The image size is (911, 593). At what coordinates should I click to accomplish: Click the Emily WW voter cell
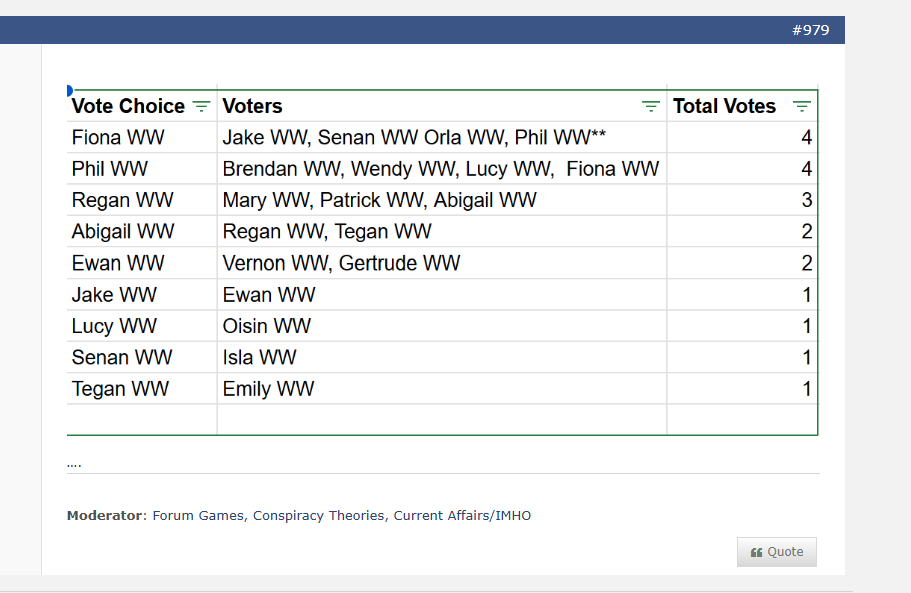[x=268, y=389]
